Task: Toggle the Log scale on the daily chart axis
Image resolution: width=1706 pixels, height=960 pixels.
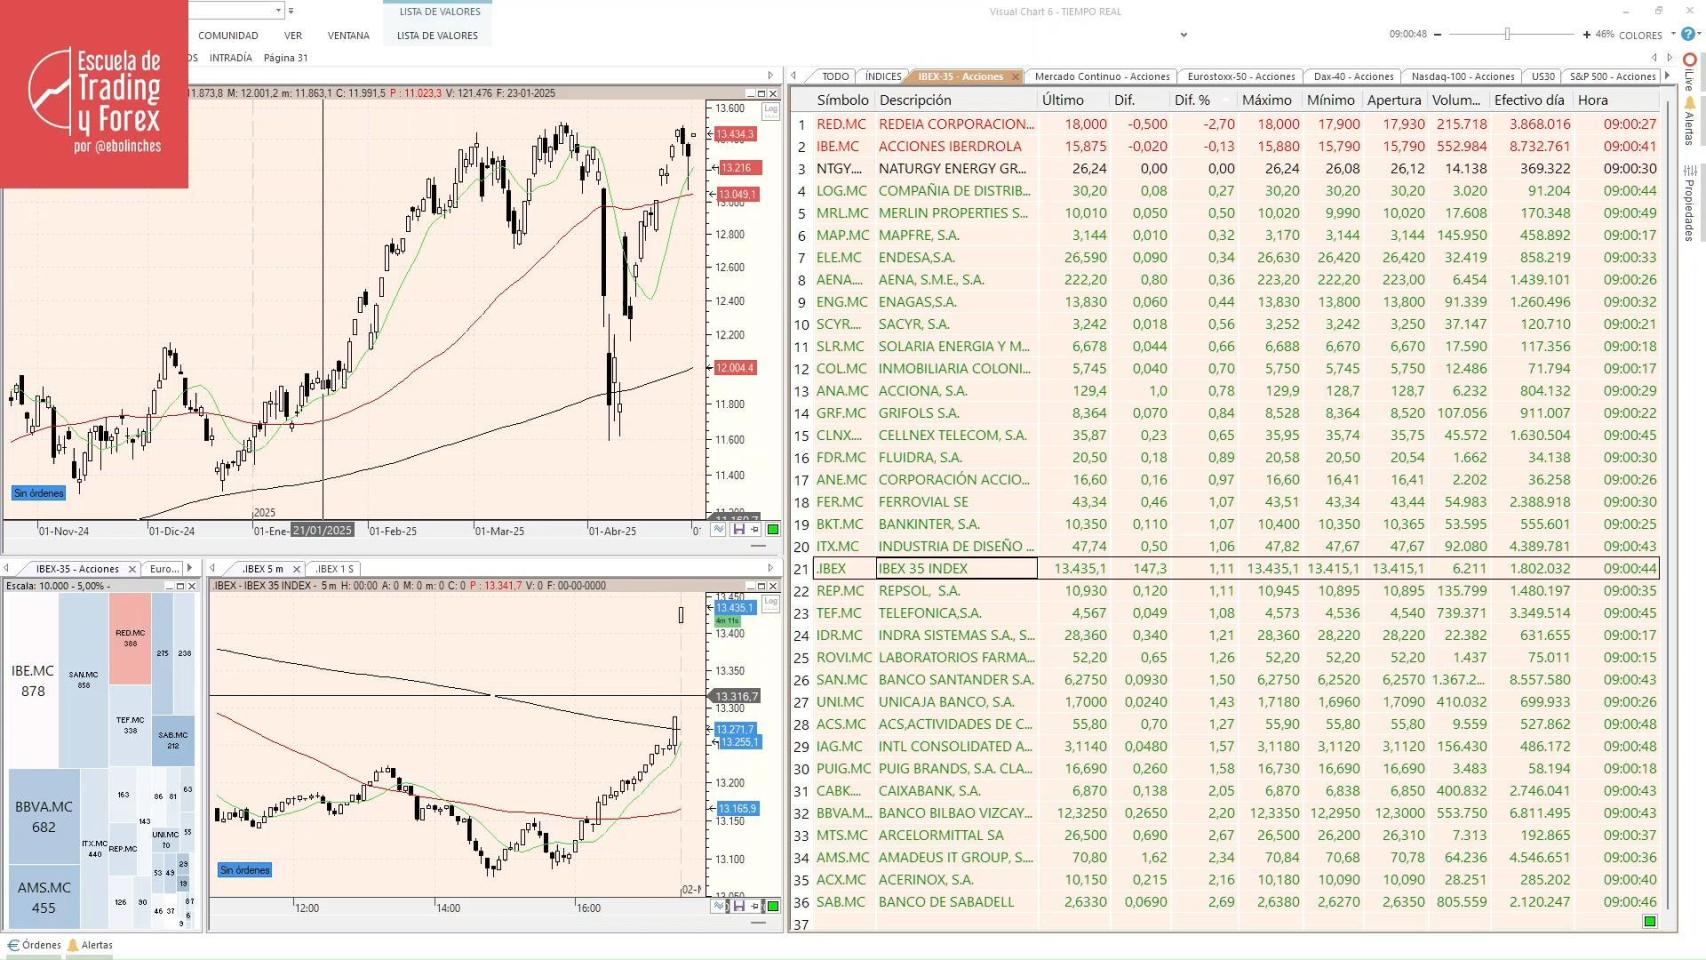Action: [x=770, y=110]
